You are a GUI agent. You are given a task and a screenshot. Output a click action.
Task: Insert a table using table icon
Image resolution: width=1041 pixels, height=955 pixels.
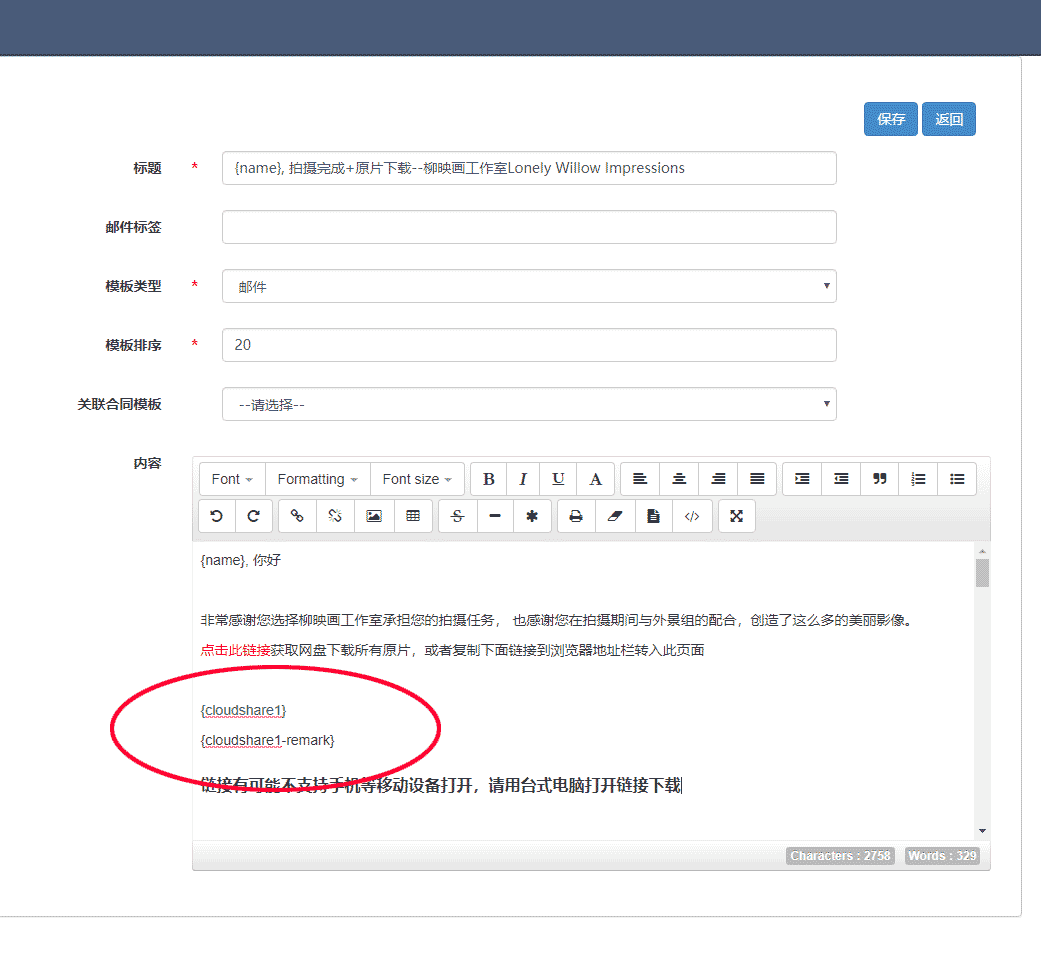click(413, 516)
